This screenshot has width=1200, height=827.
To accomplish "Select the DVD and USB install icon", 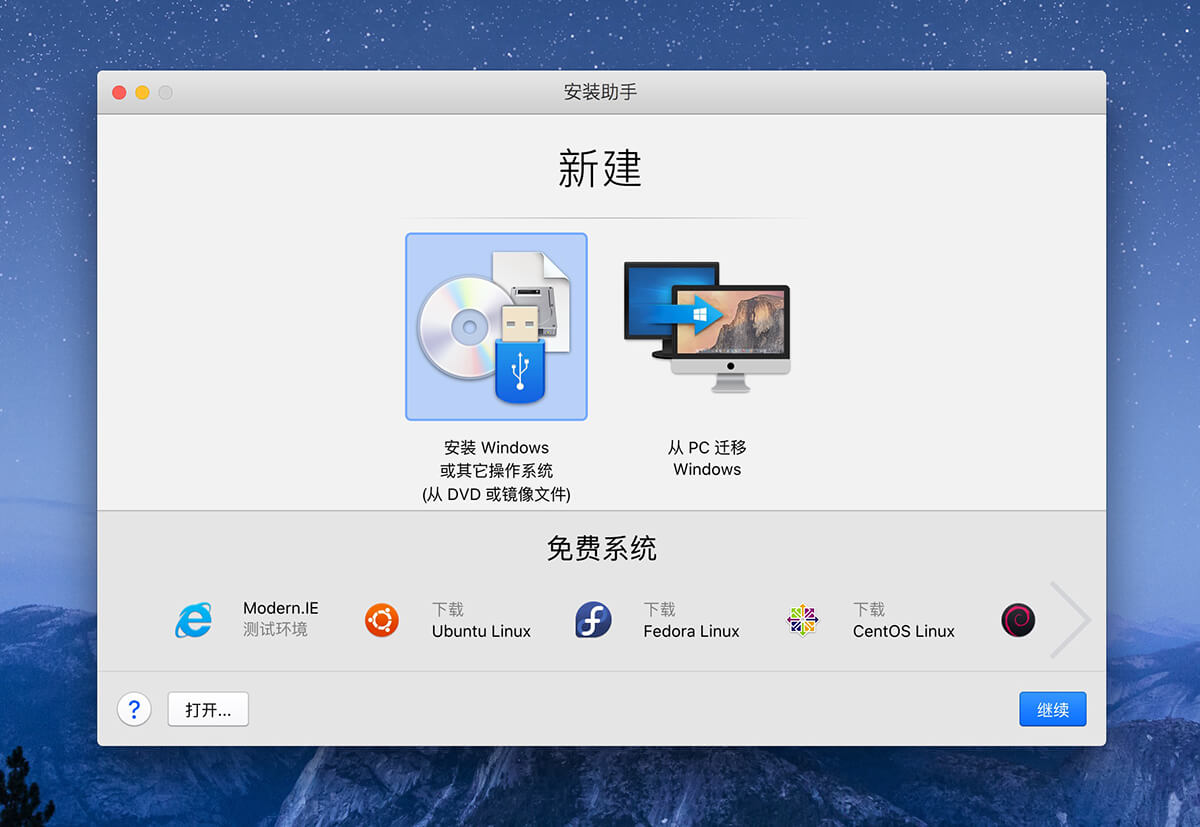I will click(496, 327).
